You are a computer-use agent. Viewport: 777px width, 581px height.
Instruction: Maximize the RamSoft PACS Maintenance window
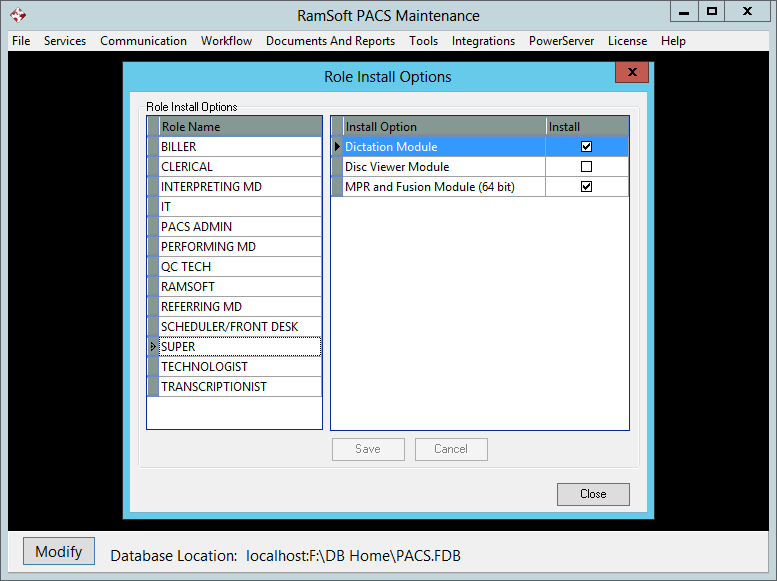pyautogui.click(x=712, y=11)
